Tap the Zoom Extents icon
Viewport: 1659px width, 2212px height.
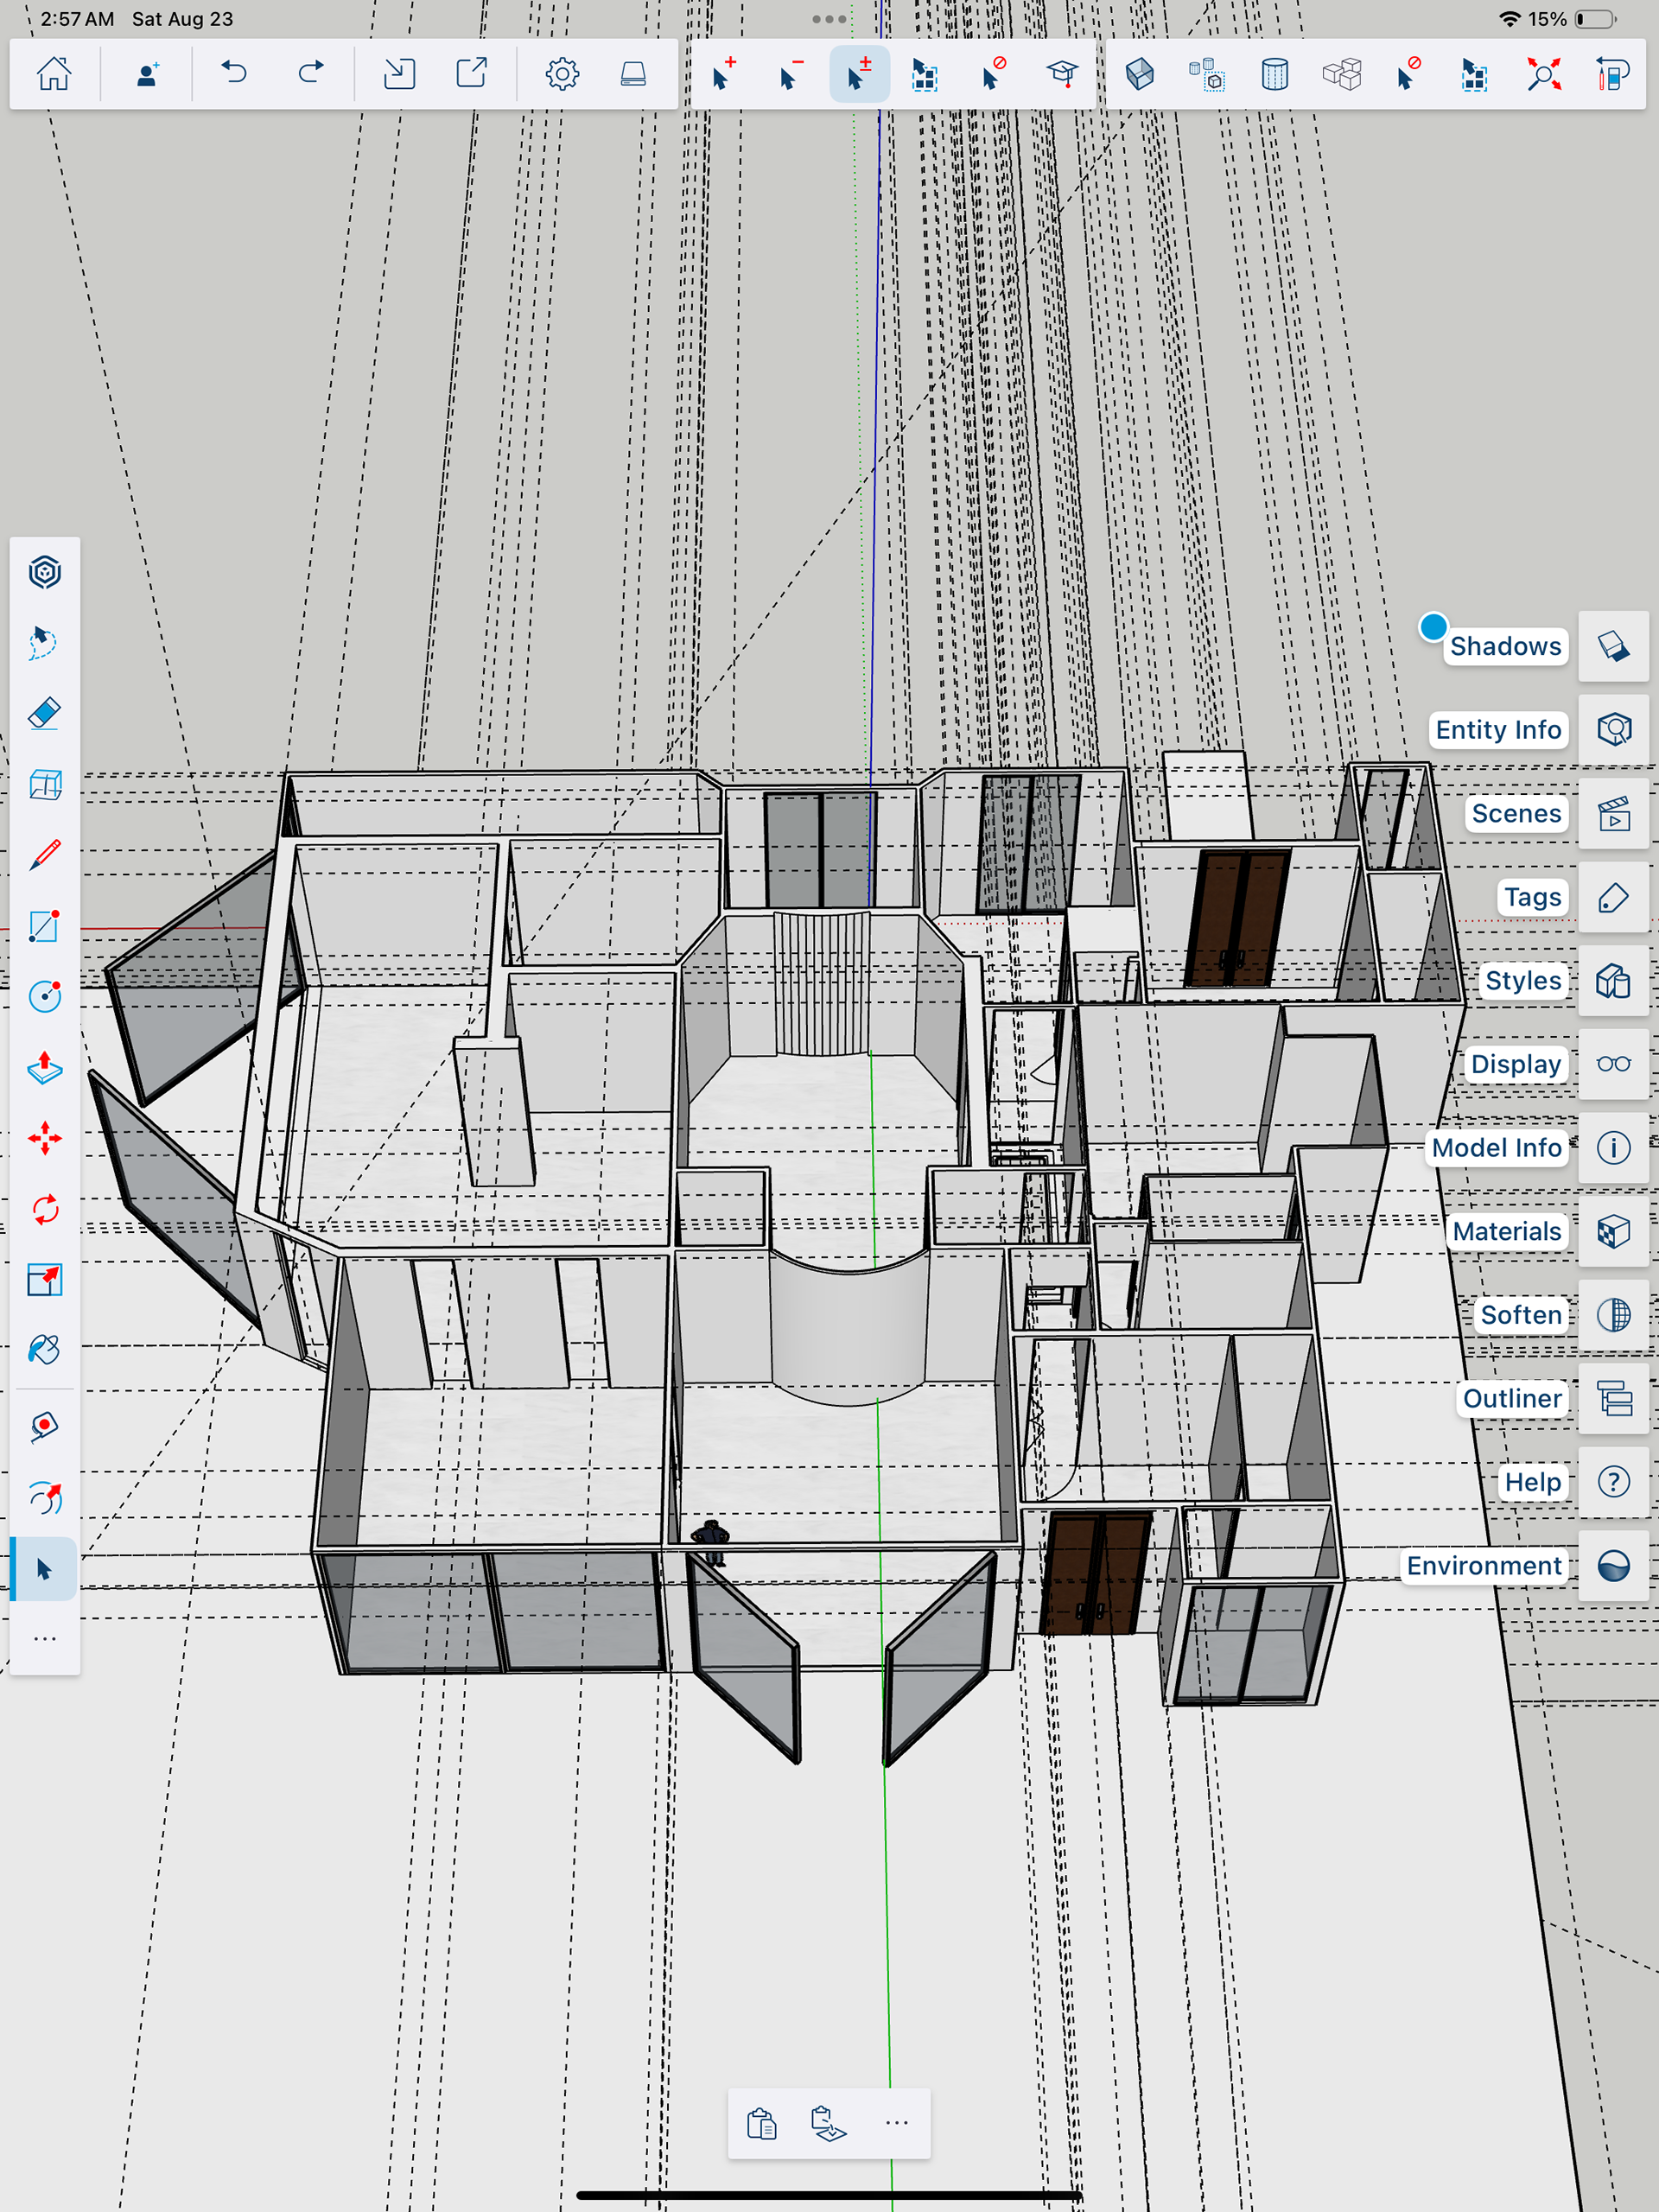point(1543,74)
